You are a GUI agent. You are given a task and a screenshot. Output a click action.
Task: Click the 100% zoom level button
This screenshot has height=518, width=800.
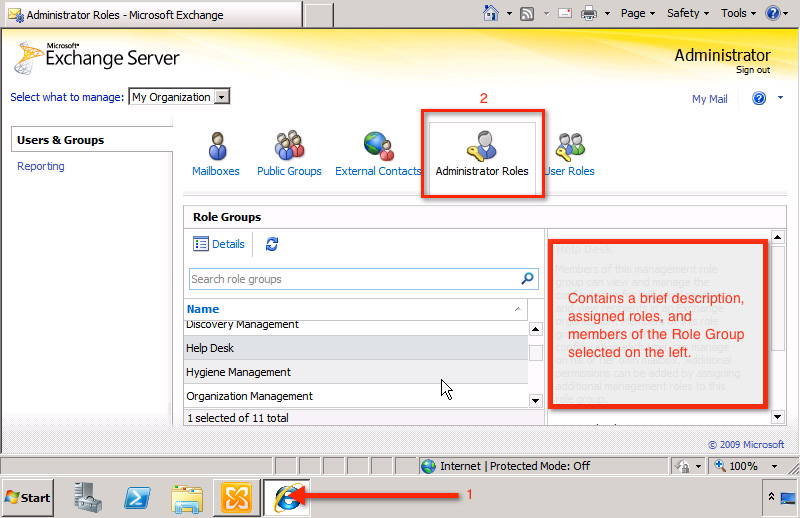click(736, 466)
